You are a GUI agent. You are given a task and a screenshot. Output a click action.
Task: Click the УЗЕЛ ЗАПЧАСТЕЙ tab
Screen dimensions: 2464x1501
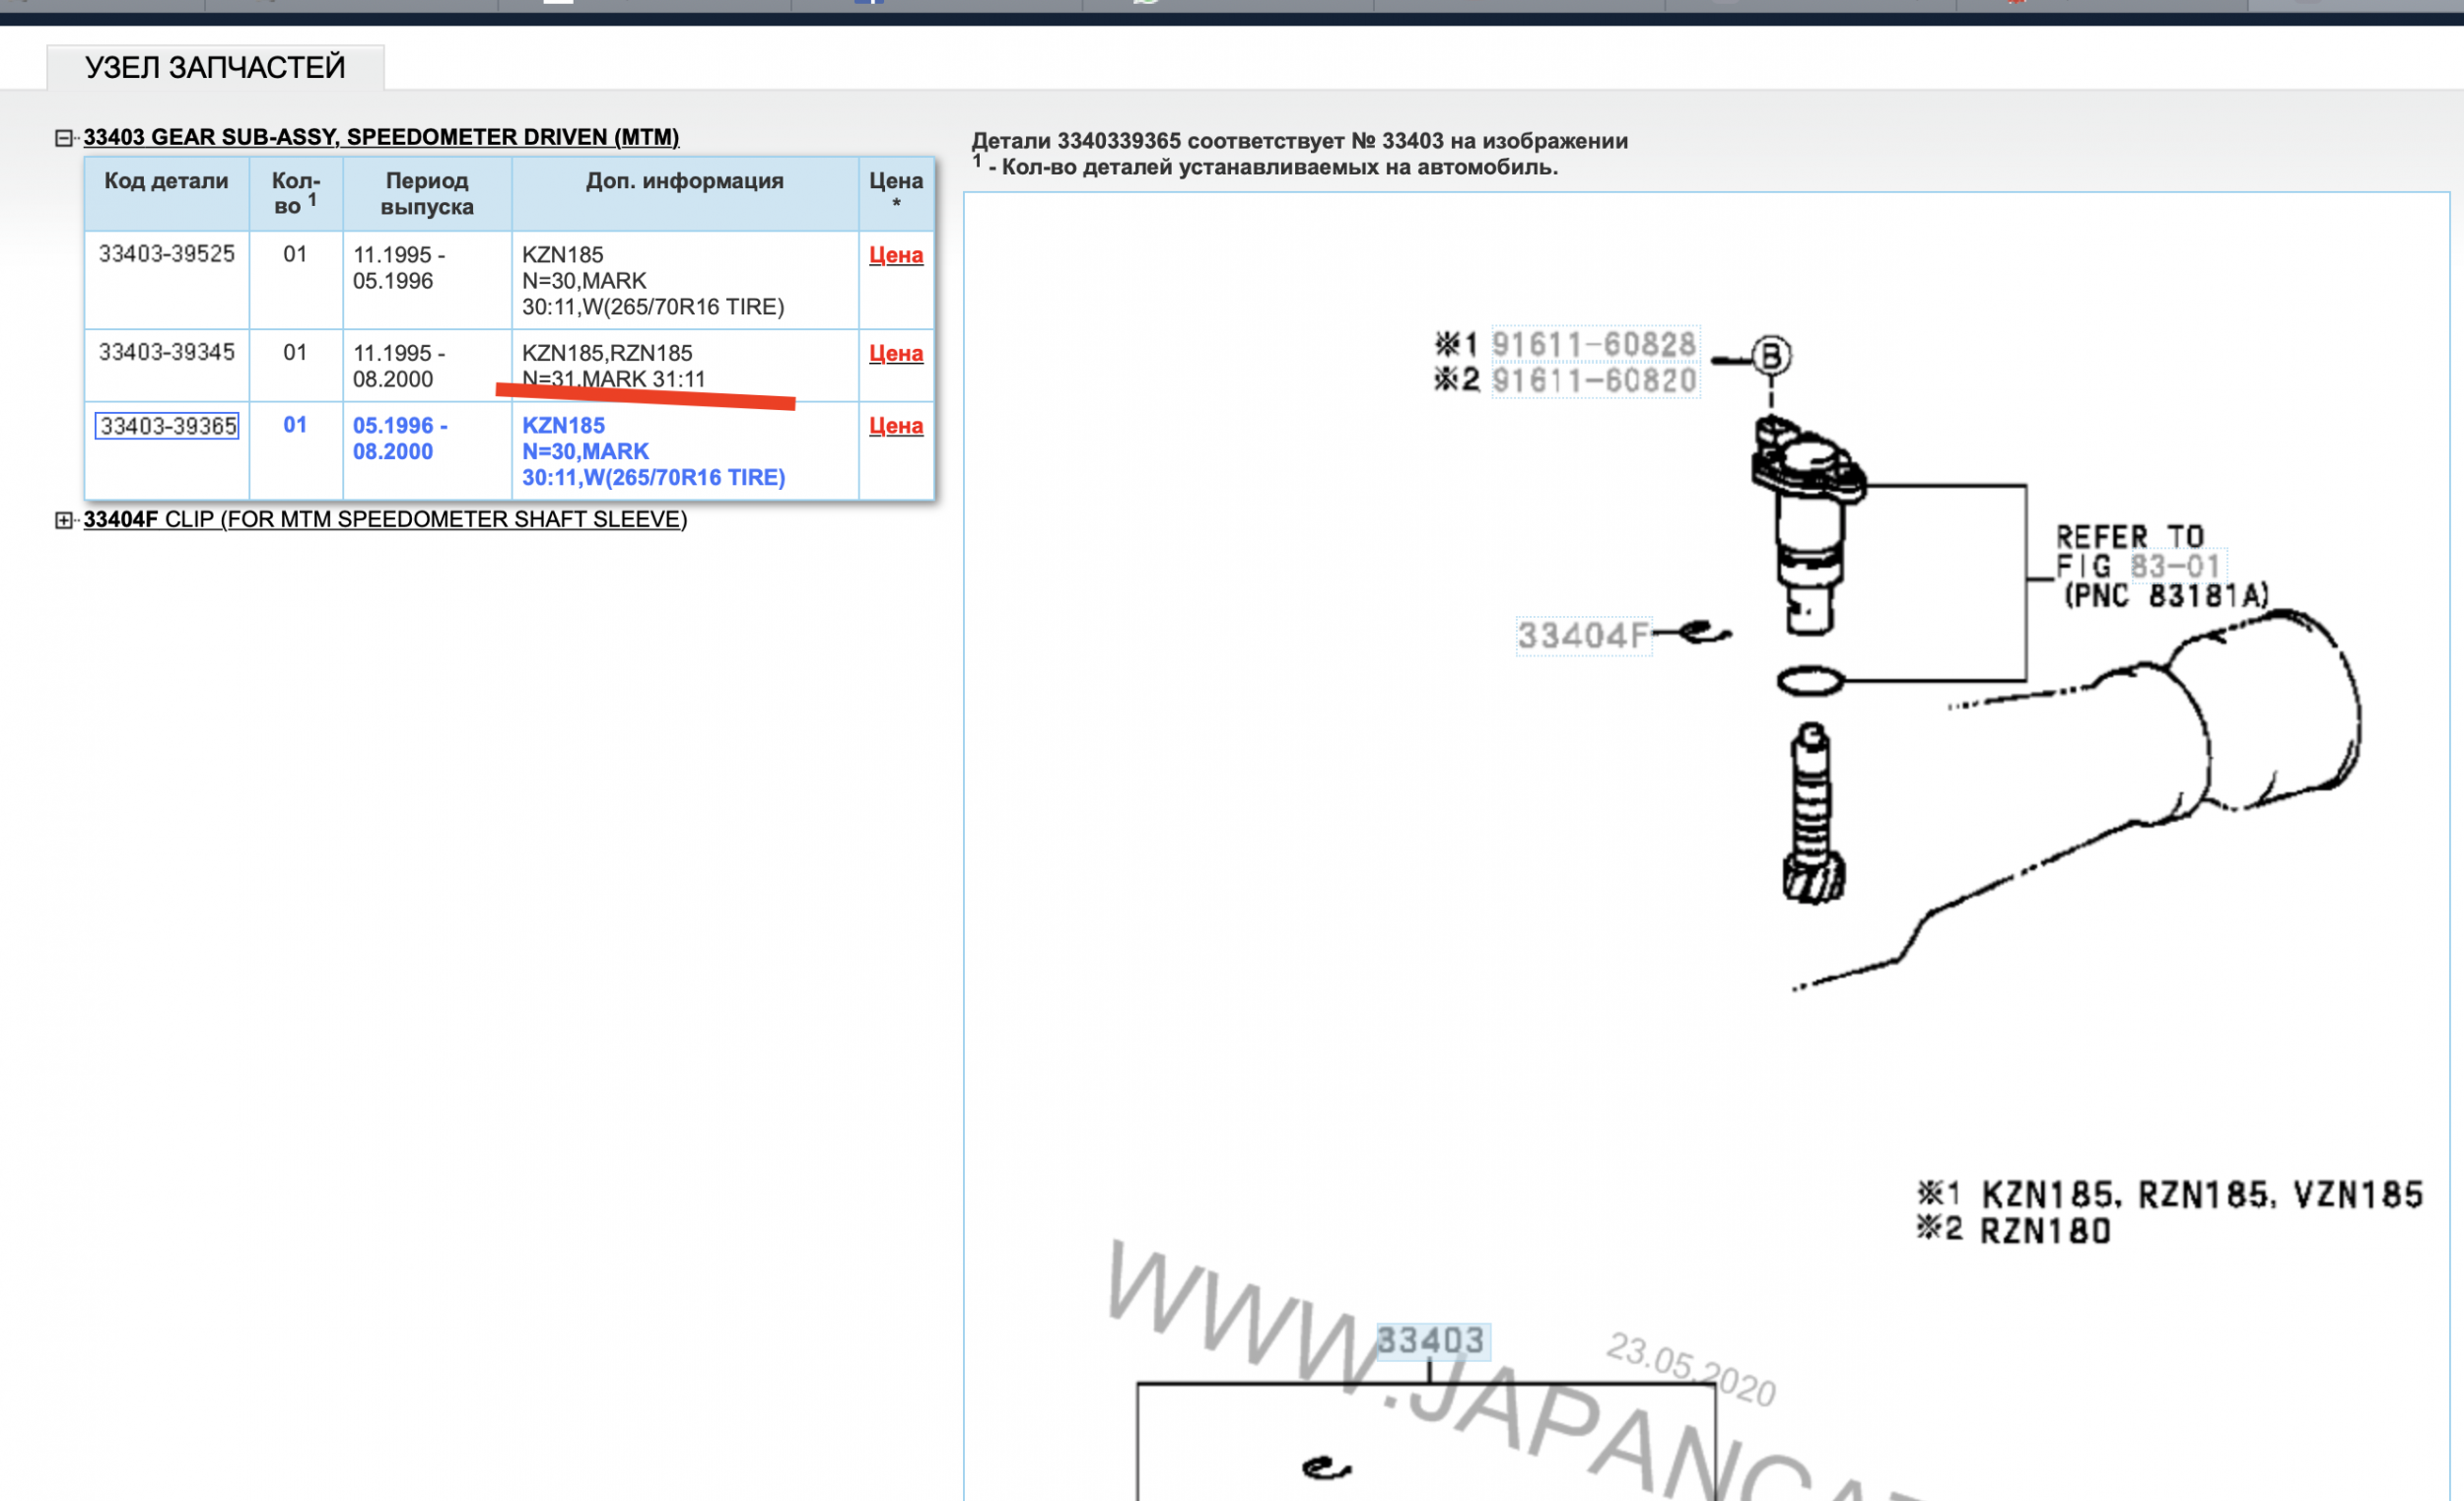click(x=213, y=67)
